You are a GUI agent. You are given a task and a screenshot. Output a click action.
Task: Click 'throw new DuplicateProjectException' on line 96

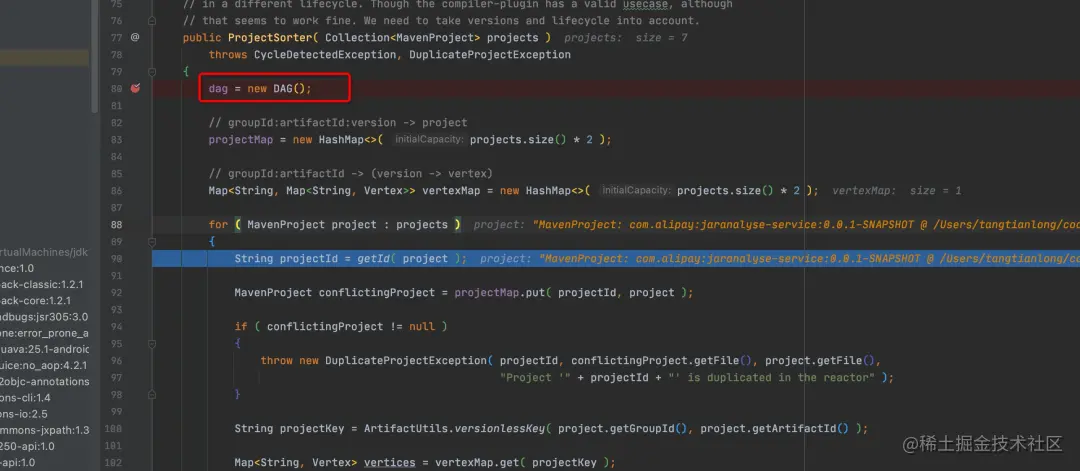pyautogui.click(x=373, y=361)
